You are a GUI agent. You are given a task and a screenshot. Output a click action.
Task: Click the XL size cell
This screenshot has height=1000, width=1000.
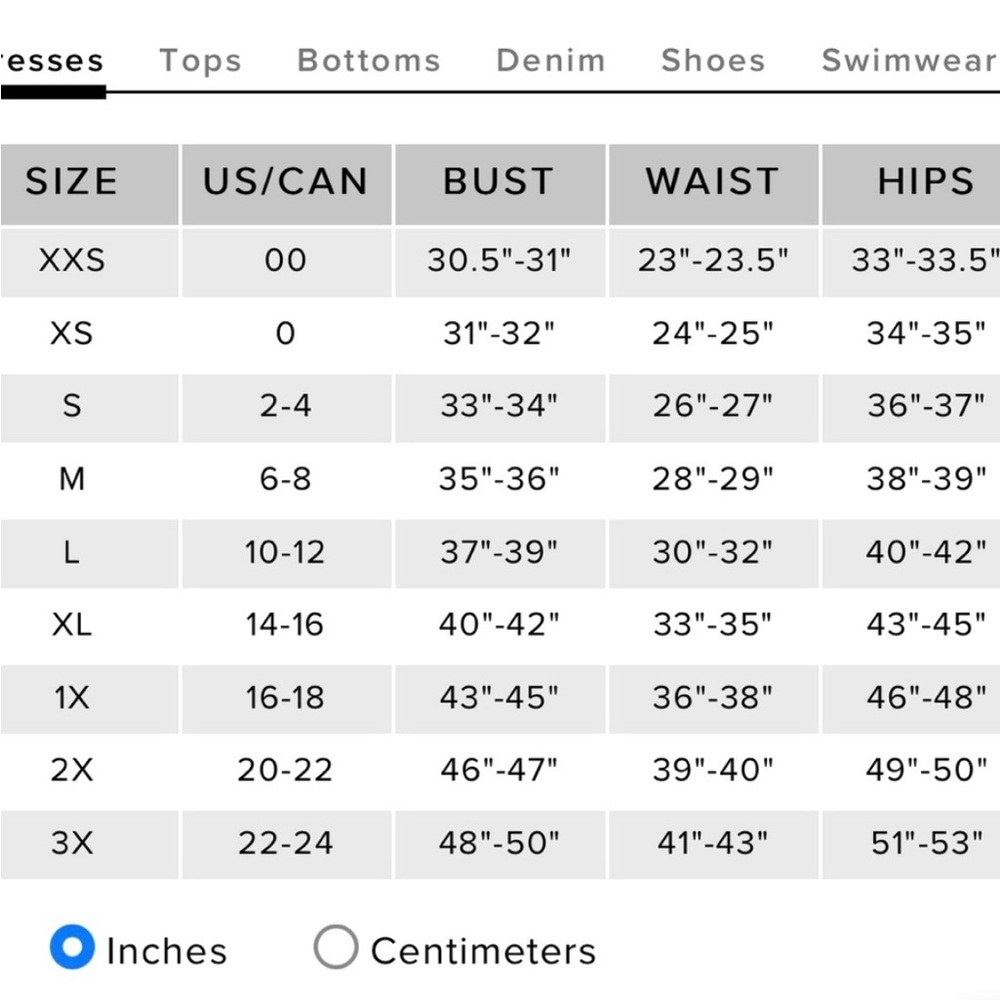coord(71,625)
